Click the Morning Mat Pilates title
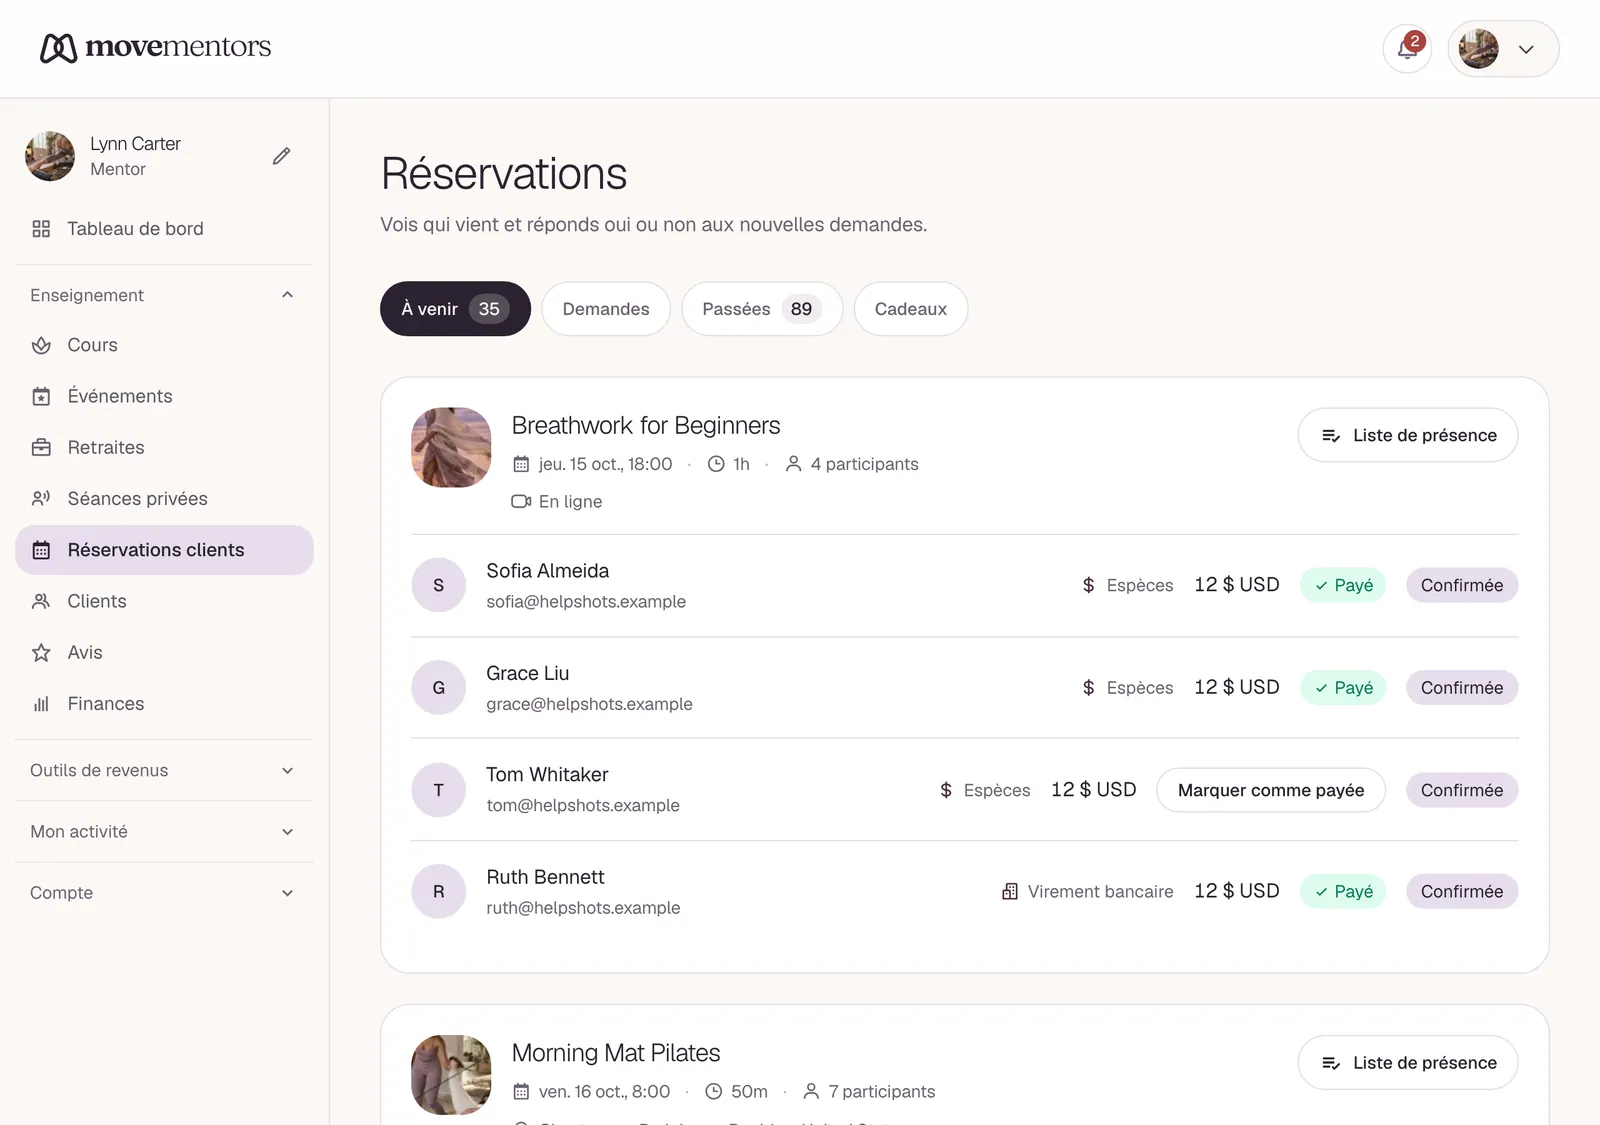Image resolution: width=1600 pixels, height=1125 pixels. 616,1053
